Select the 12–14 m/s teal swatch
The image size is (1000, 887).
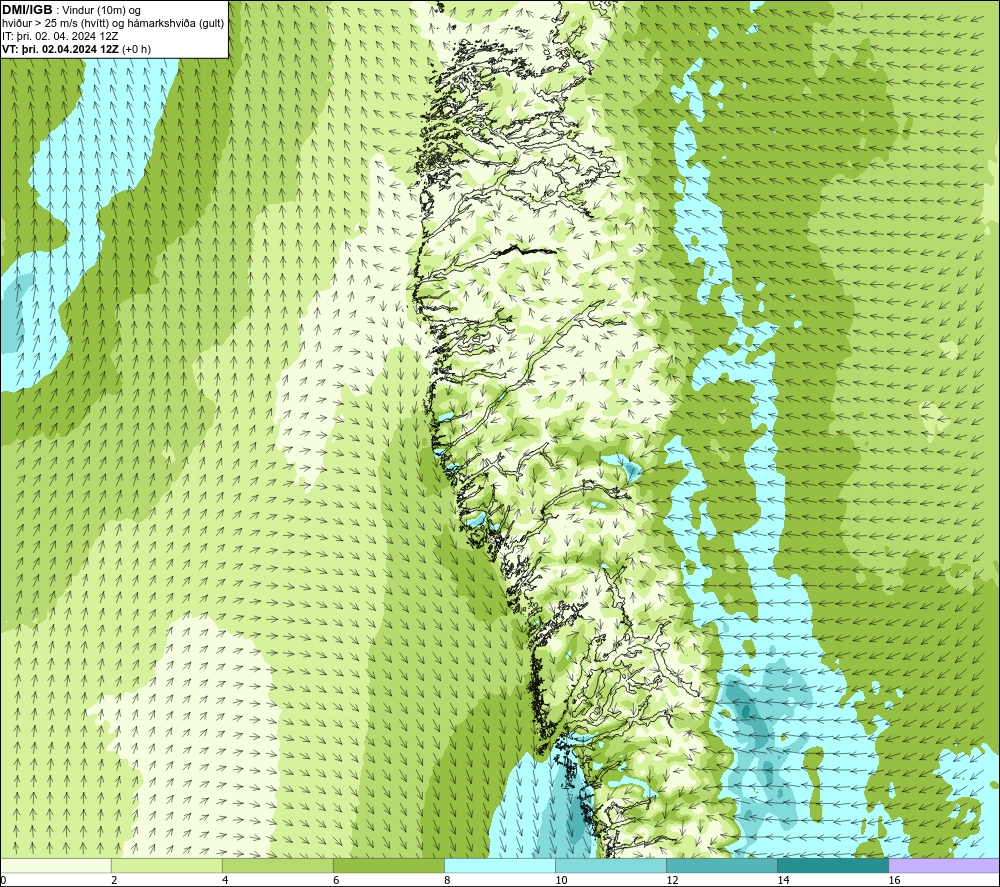722,866
